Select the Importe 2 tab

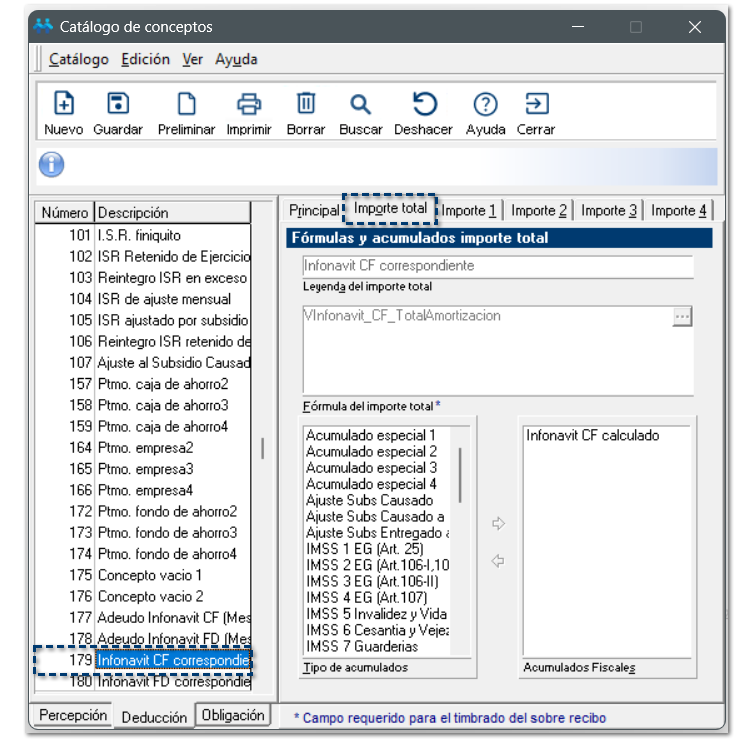click(538, 210)
